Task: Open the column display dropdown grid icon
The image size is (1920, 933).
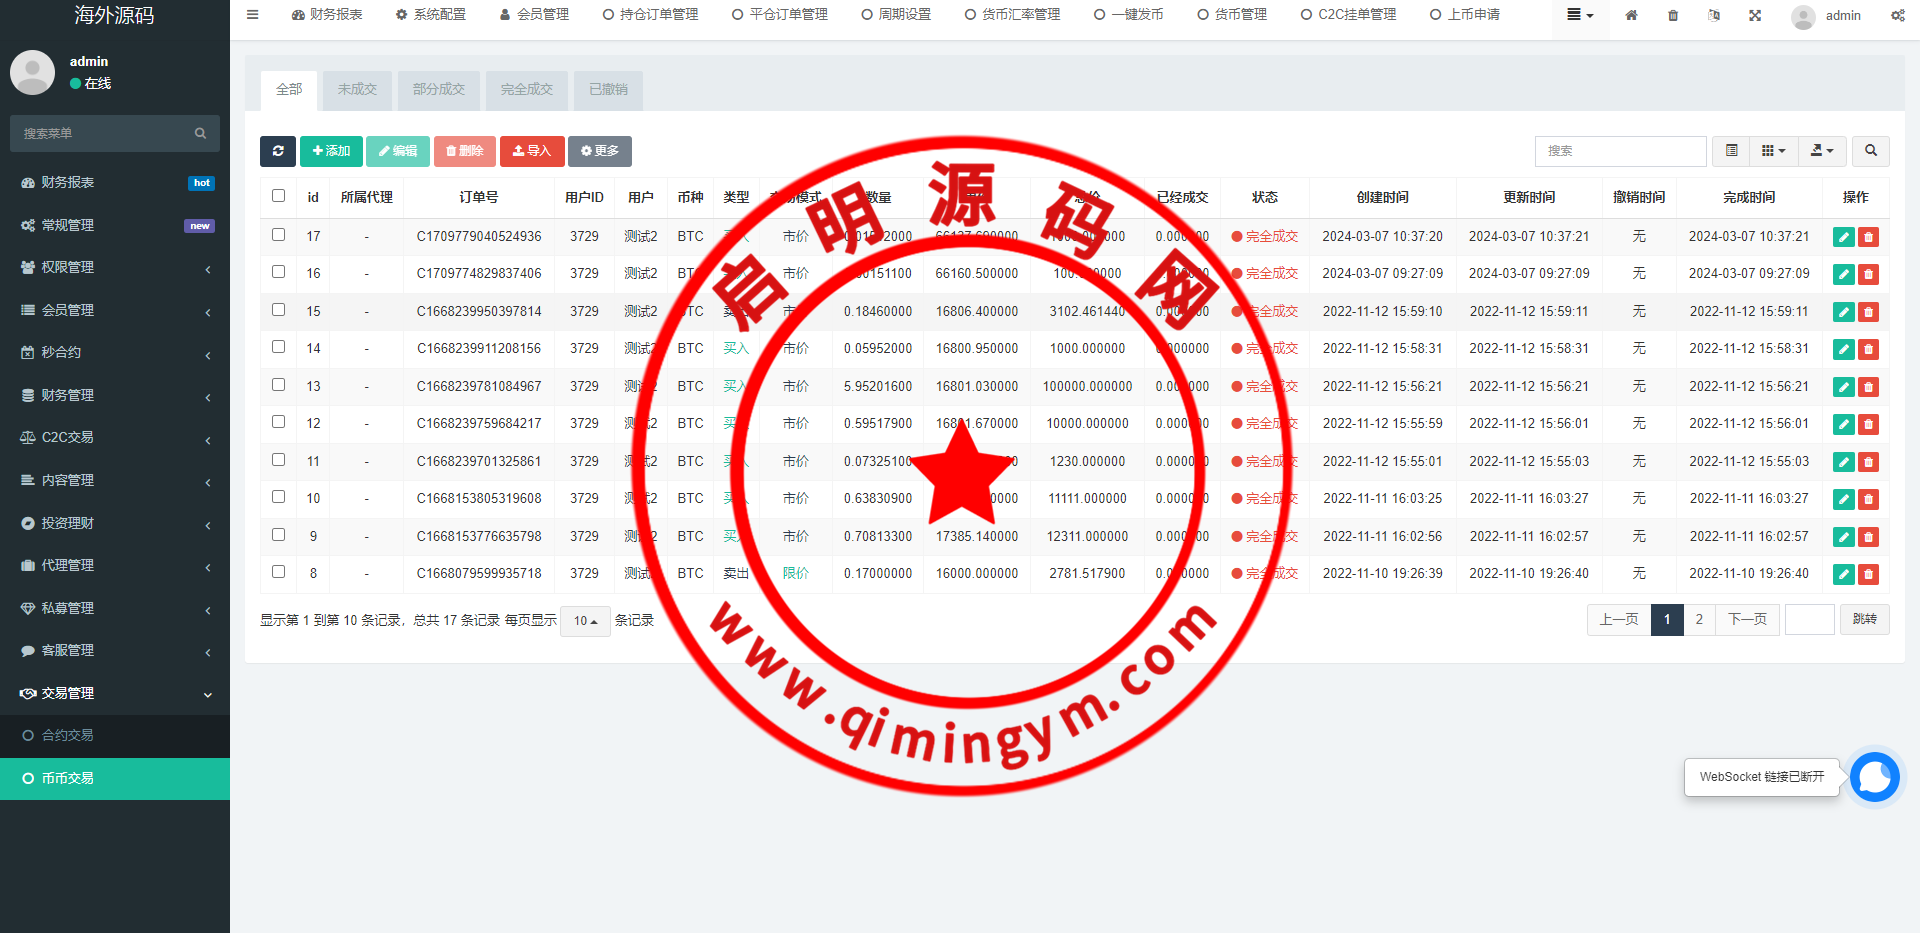Action: coord(1772,151)
